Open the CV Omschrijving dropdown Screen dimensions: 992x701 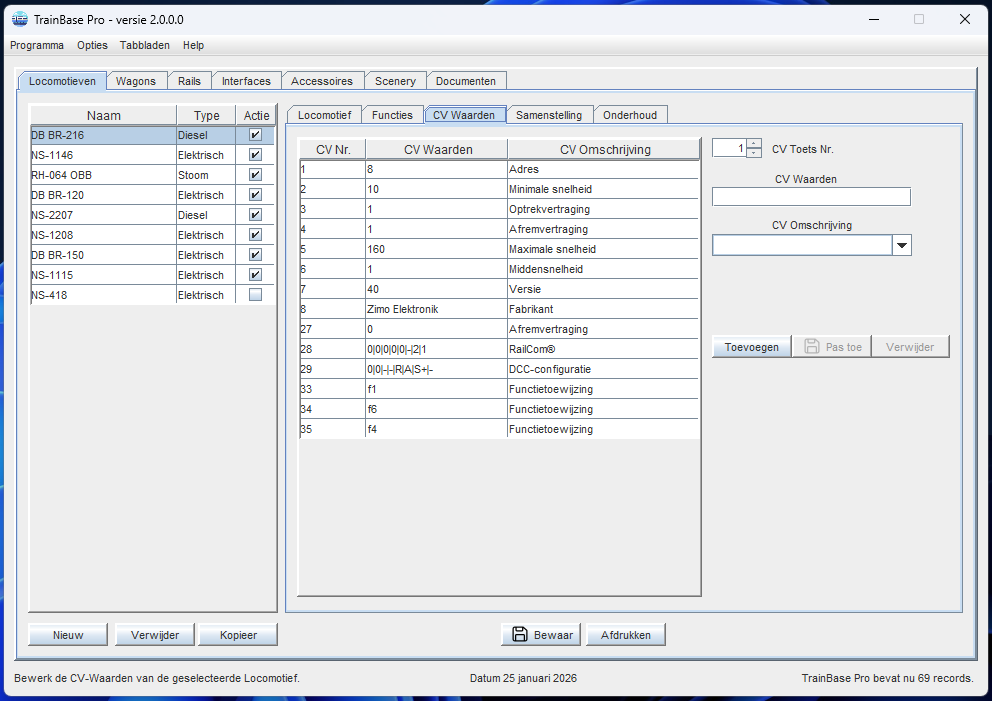[x=901, y=245]
